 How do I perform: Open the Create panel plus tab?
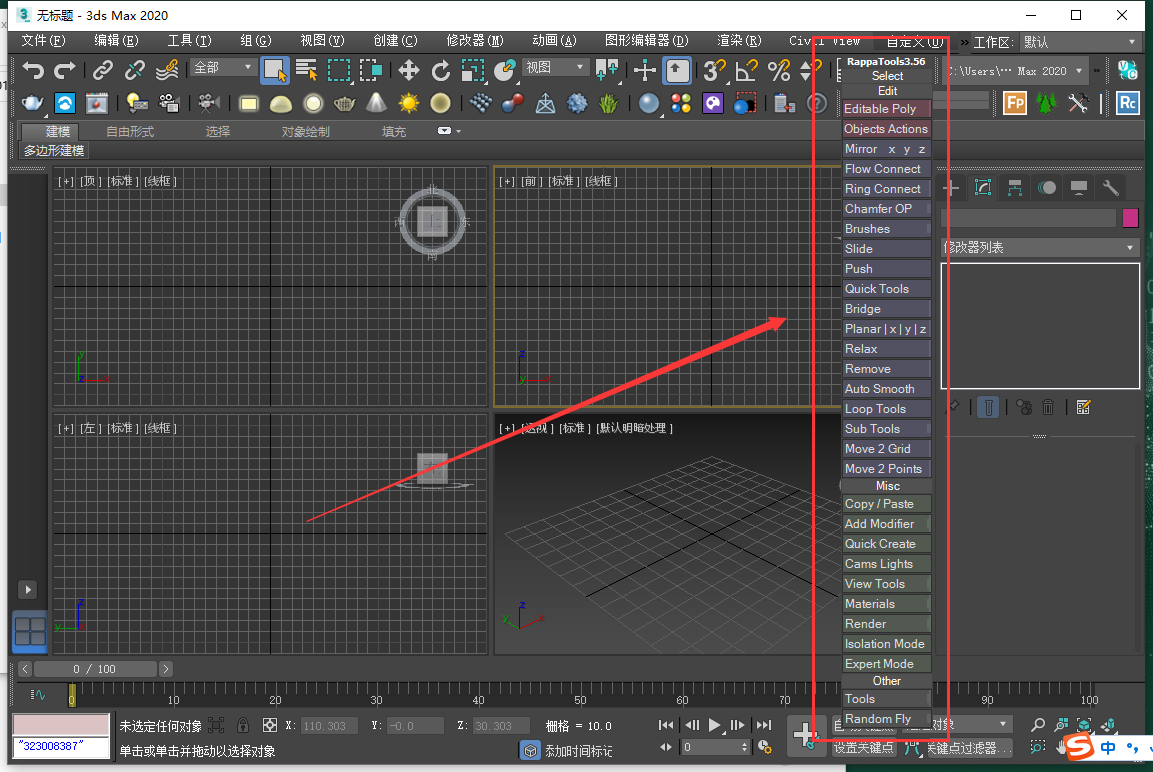(951, 188)
